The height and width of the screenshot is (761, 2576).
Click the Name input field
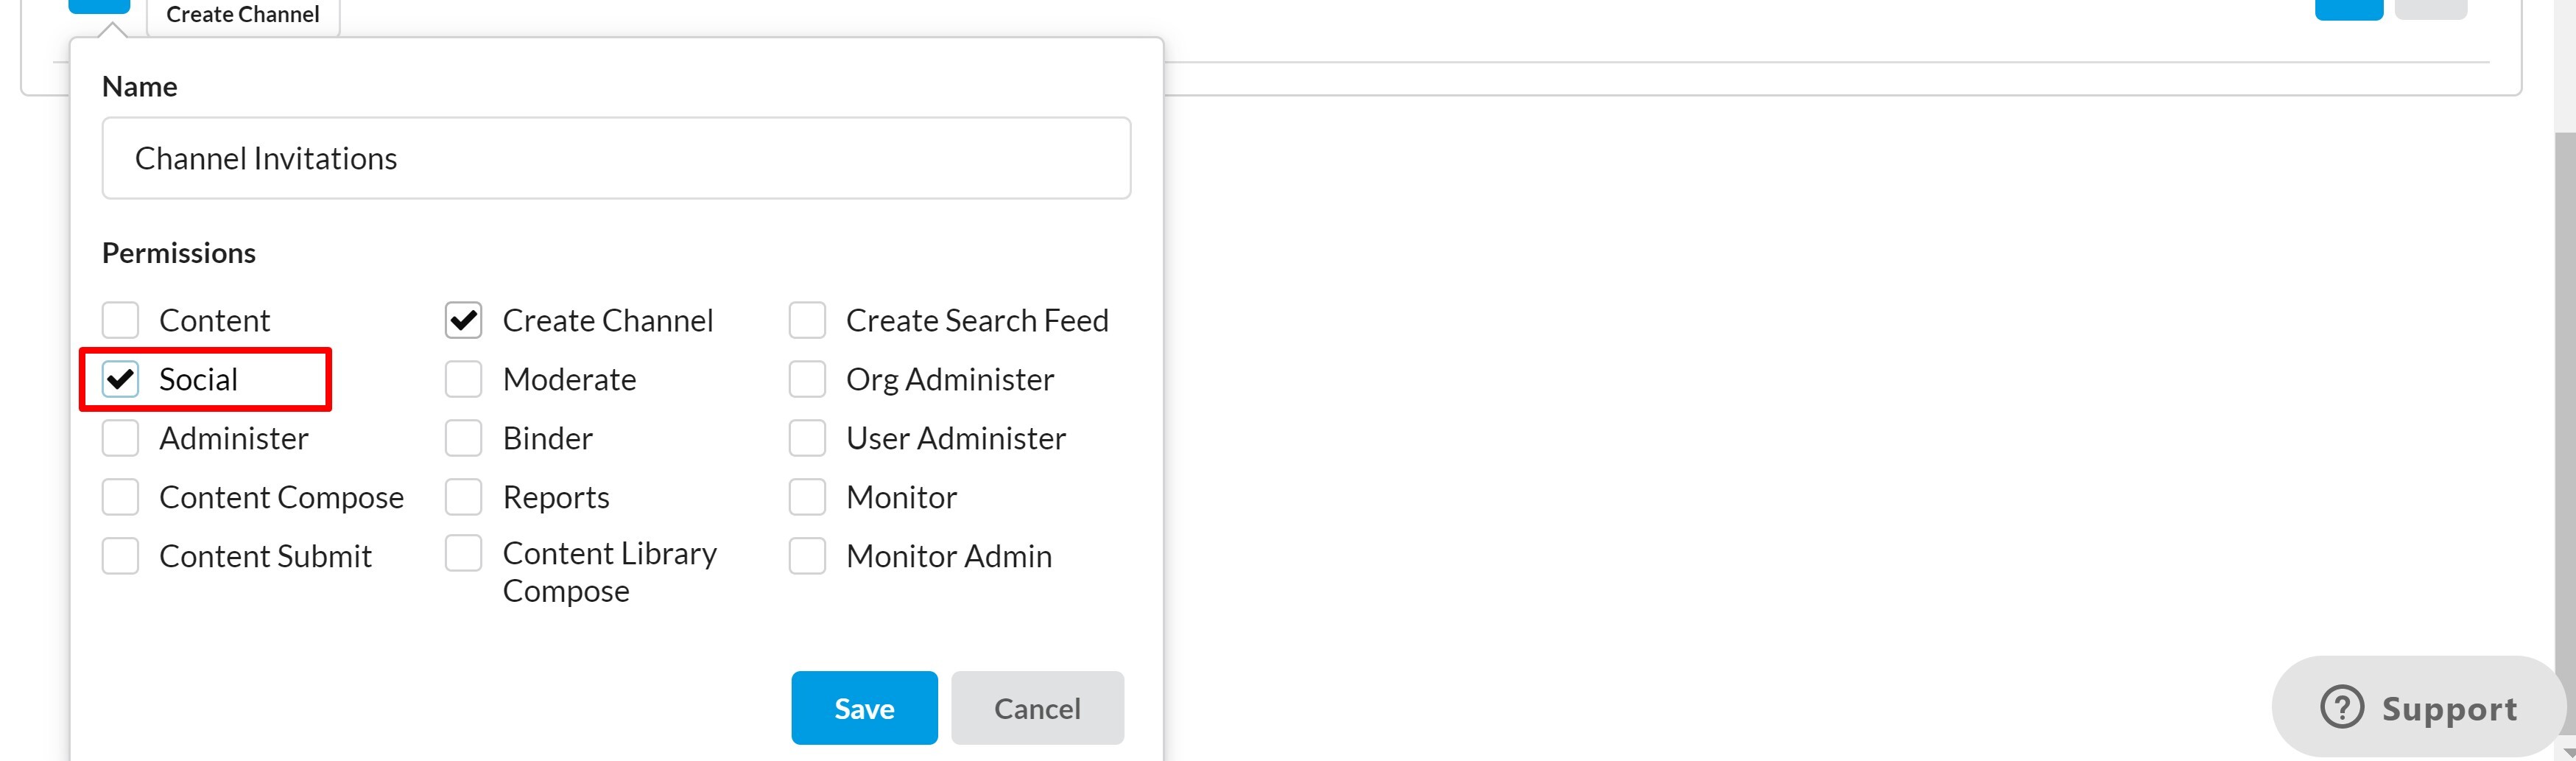616,159
